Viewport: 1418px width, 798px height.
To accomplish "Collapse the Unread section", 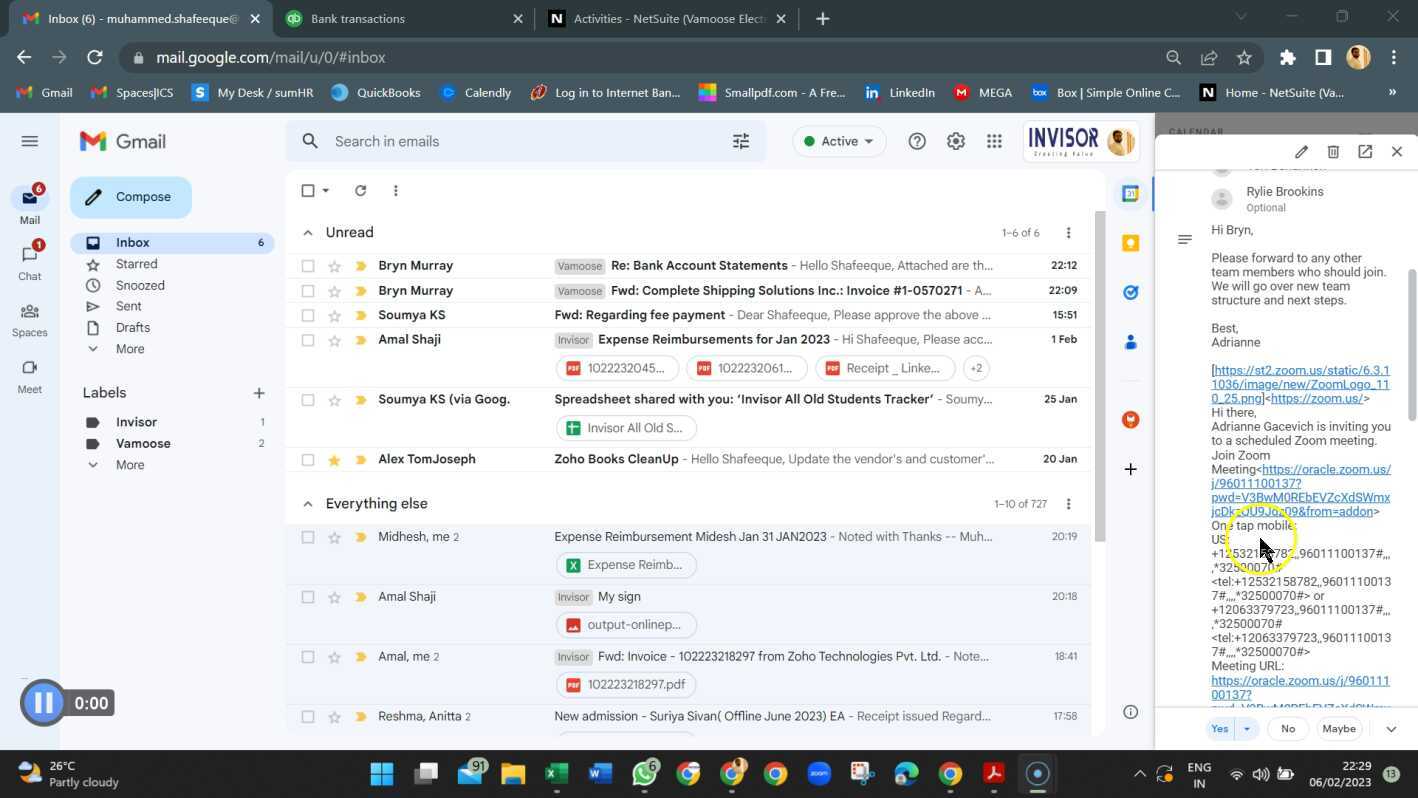I will point(307,233).
